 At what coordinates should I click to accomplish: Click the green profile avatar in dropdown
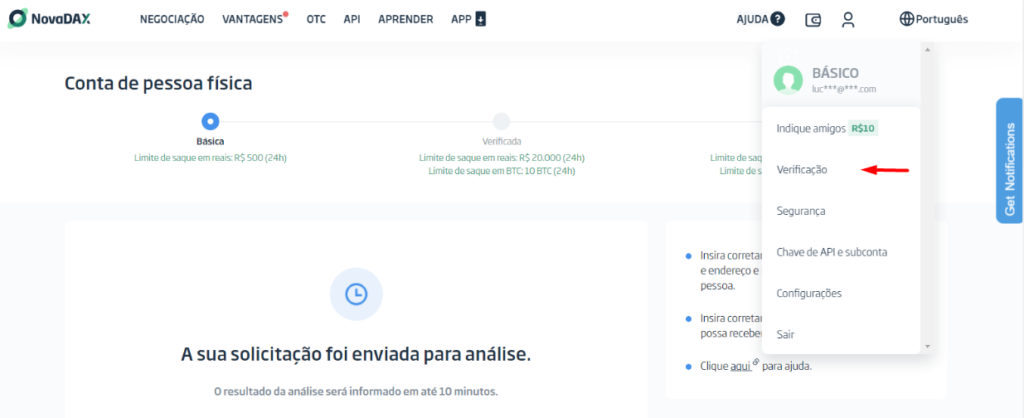point(789,79)
